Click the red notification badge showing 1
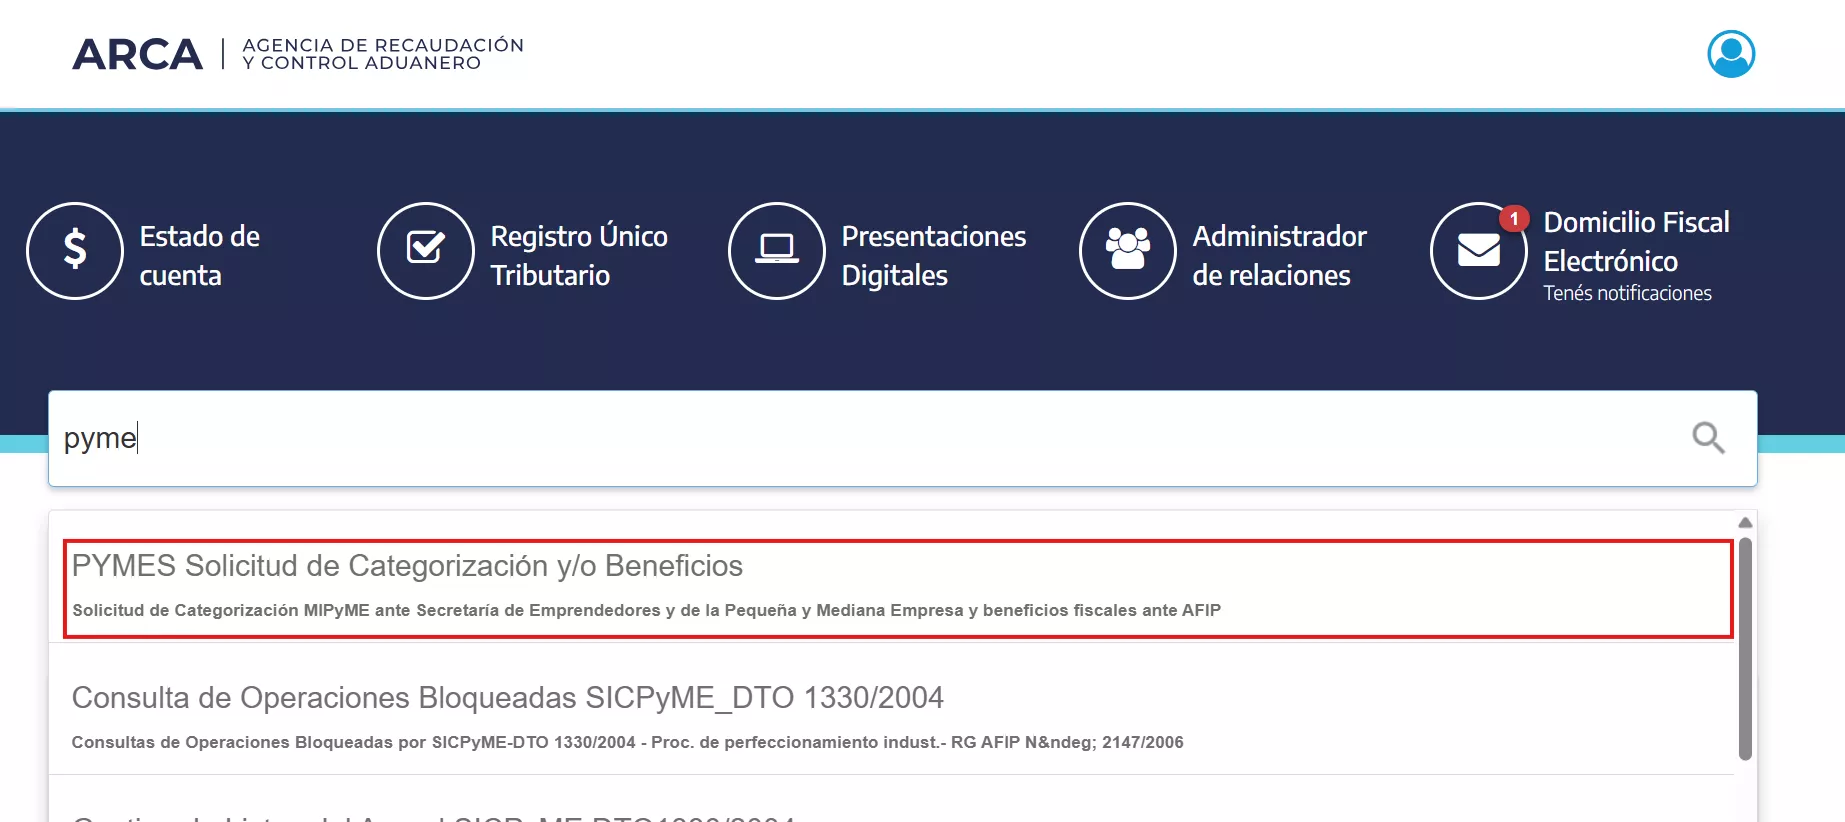Screen dimensions: 1845x822 pos(1514,218)
